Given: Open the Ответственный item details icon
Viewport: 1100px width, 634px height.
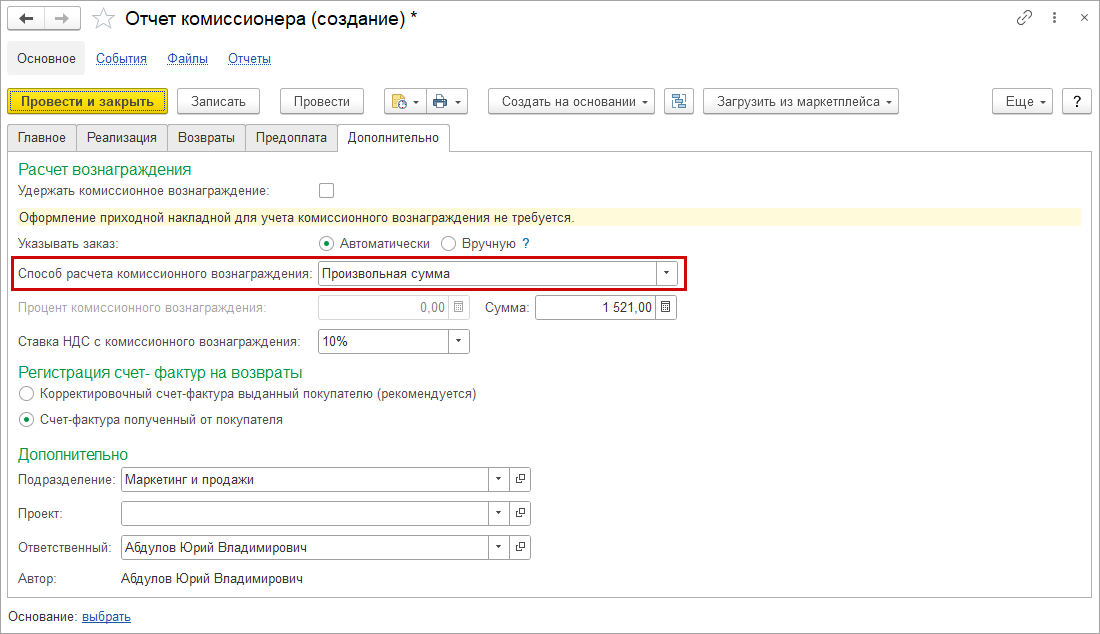Looking at the screenshot, I should click(520, 547).
